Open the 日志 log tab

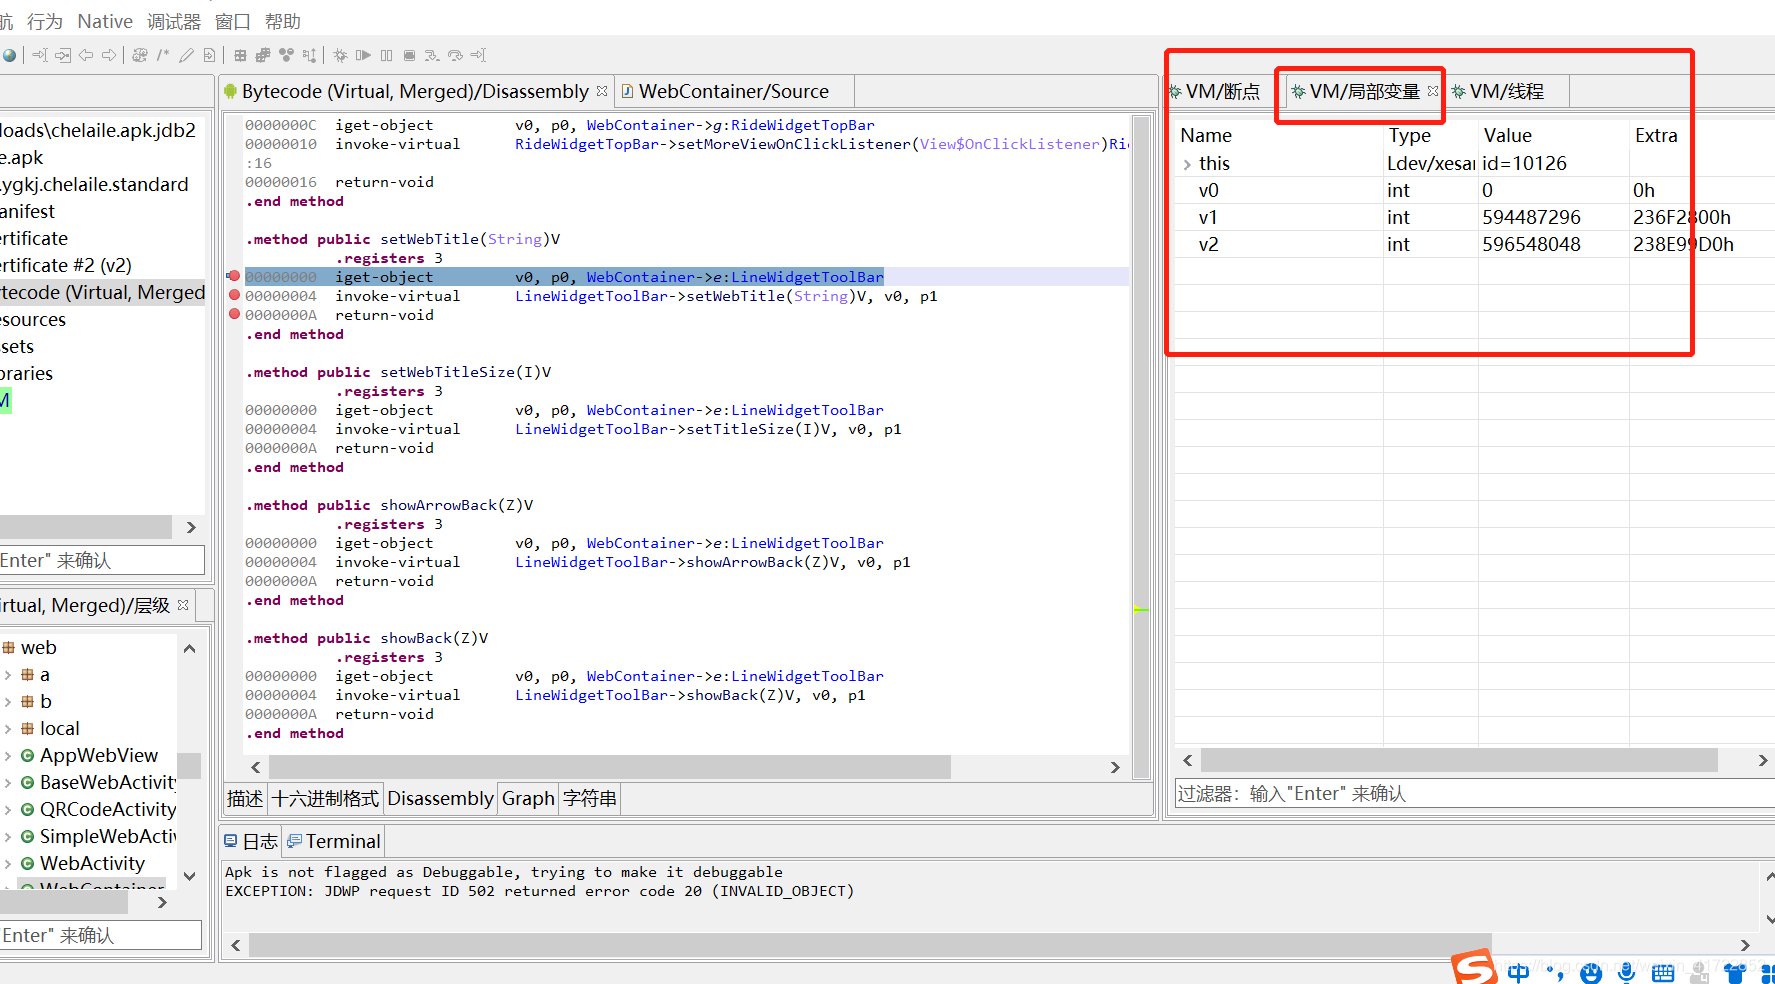pyautogui.click(x=252, y=841)
